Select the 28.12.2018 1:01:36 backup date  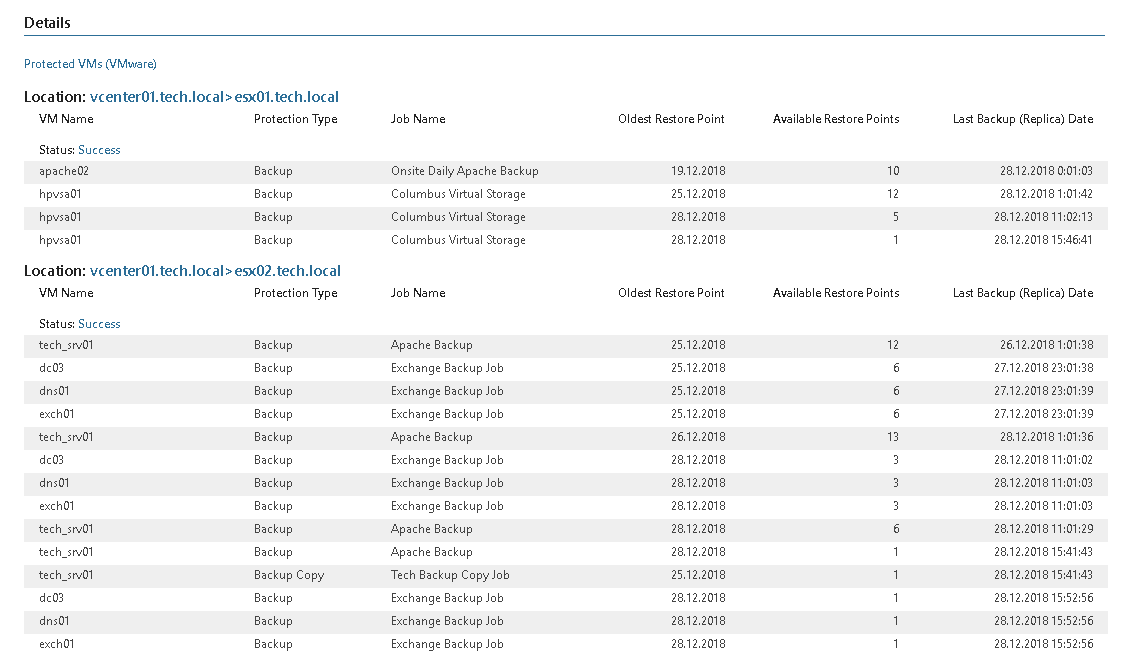[1046, 437]
